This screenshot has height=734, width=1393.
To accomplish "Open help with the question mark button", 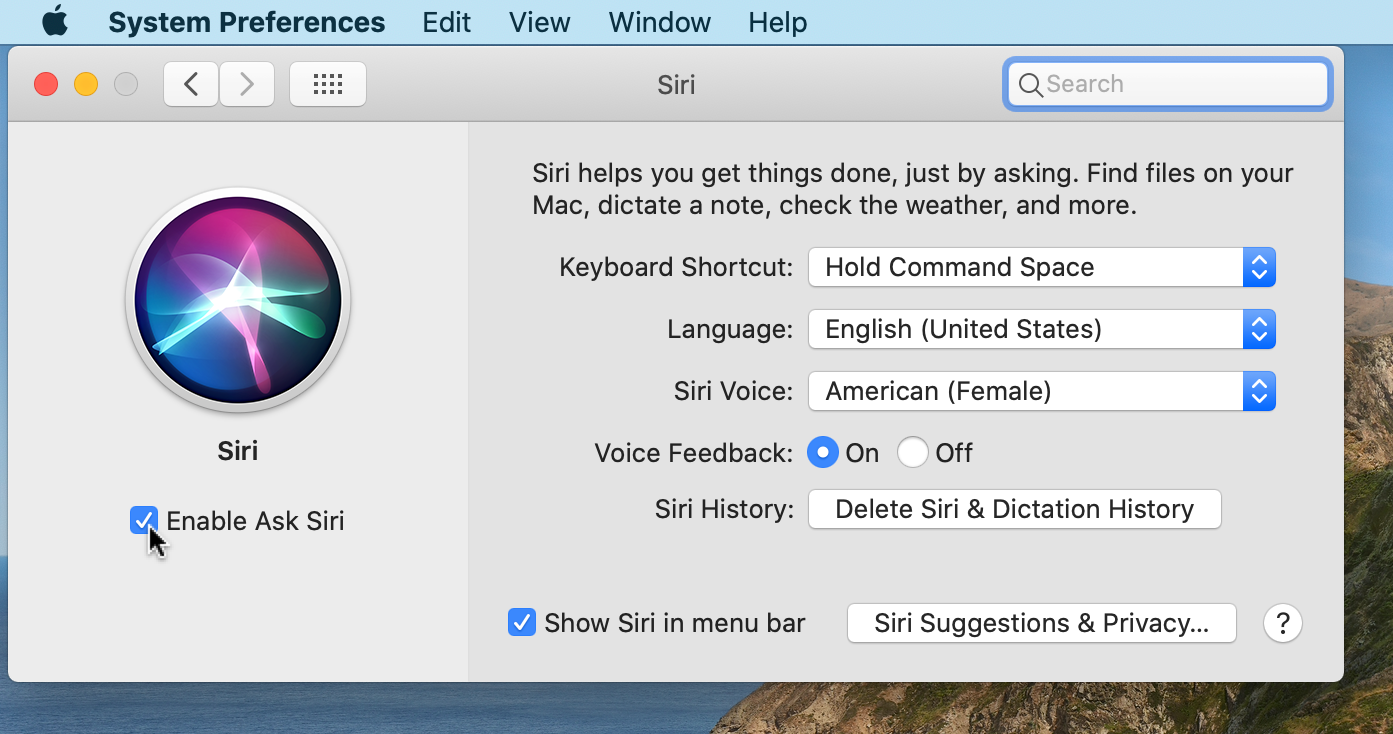I will (x=1283, y=623).
